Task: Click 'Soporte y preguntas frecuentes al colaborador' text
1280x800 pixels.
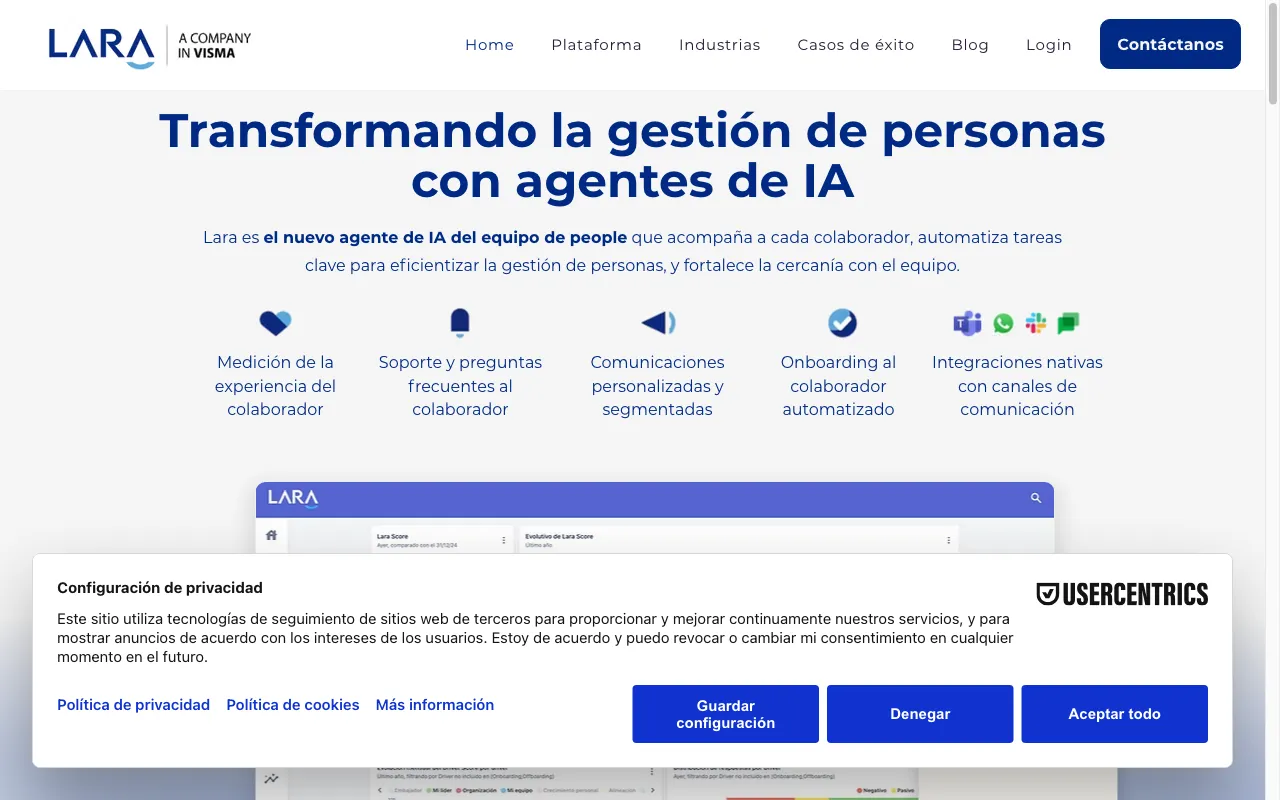Action: coord(460,386)
